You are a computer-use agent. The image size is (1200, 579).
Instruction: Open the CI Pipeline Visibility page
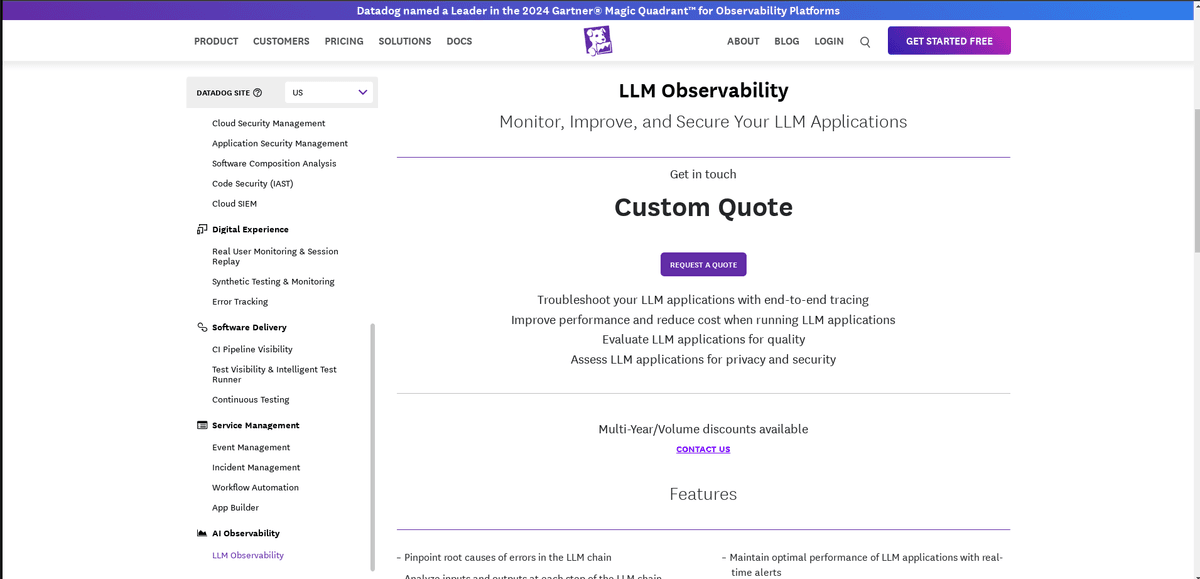coord(250,349)
